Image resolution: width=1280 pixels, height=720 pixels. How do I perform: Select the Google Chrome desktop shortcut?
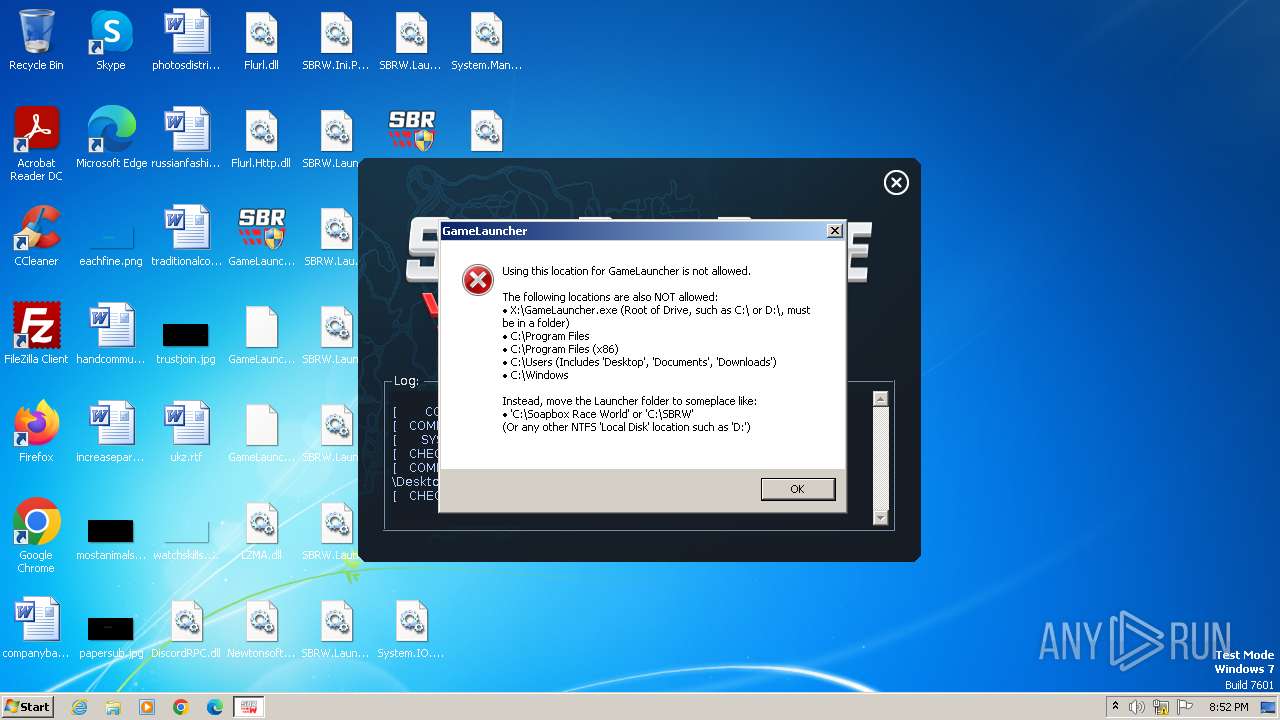(x=36, y=536)
